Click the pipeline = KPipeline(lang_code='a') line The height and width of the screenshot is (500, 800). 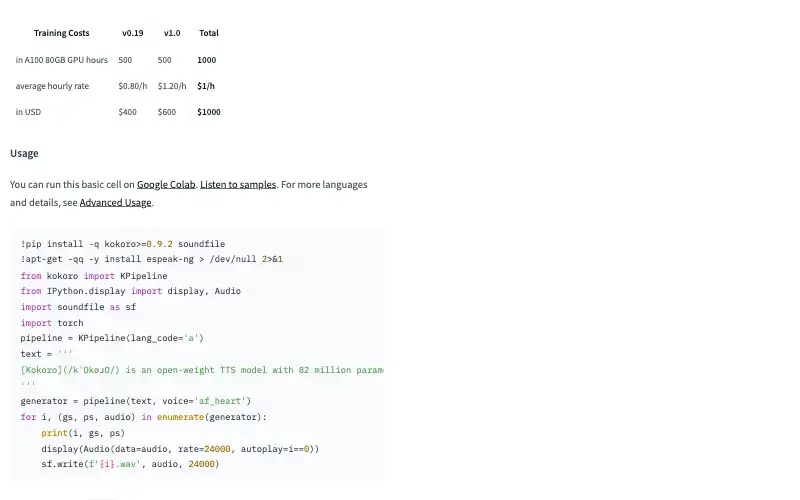(x=112, y=338)
